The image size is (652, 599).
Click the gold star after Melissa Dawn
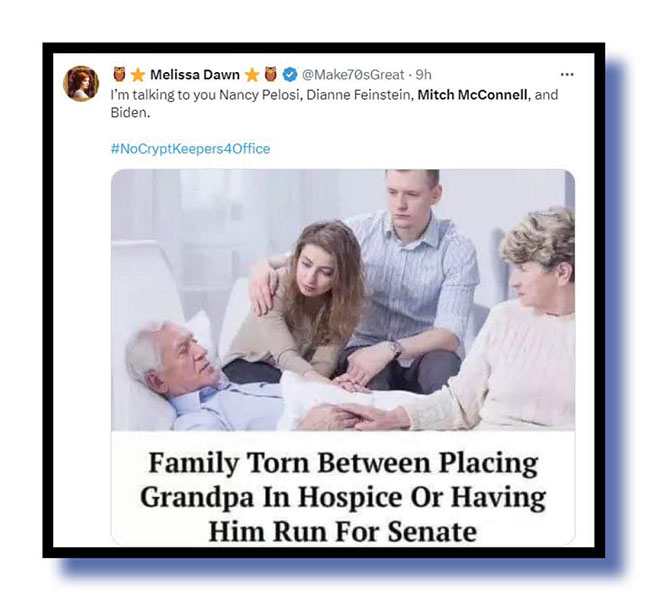(x=252, y=75)
